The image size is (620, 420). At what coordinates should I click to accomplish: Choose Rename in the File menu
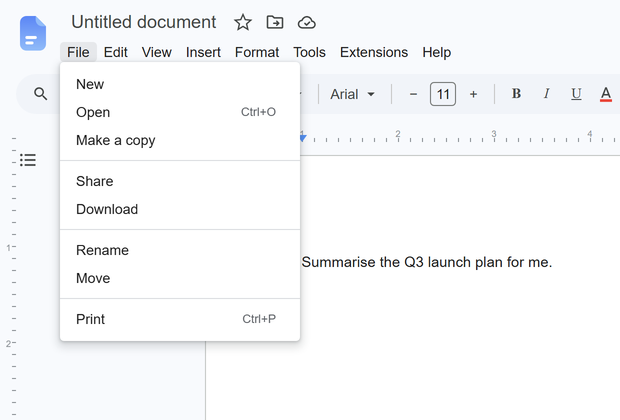180,250
